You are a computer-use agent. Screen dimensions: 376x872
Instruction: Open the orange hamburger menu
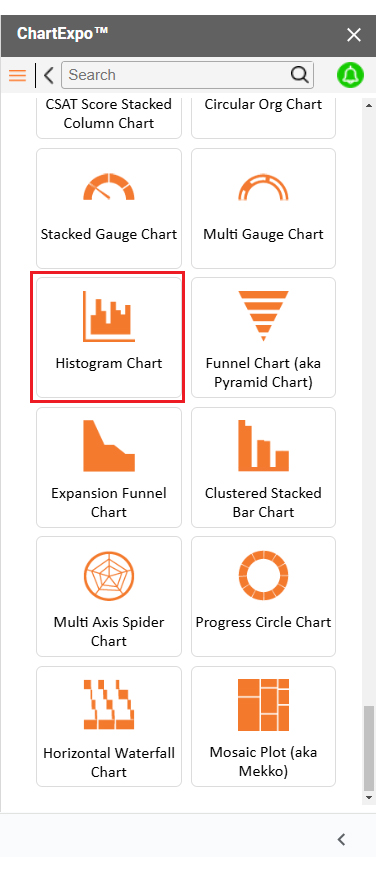click(18, 75)
